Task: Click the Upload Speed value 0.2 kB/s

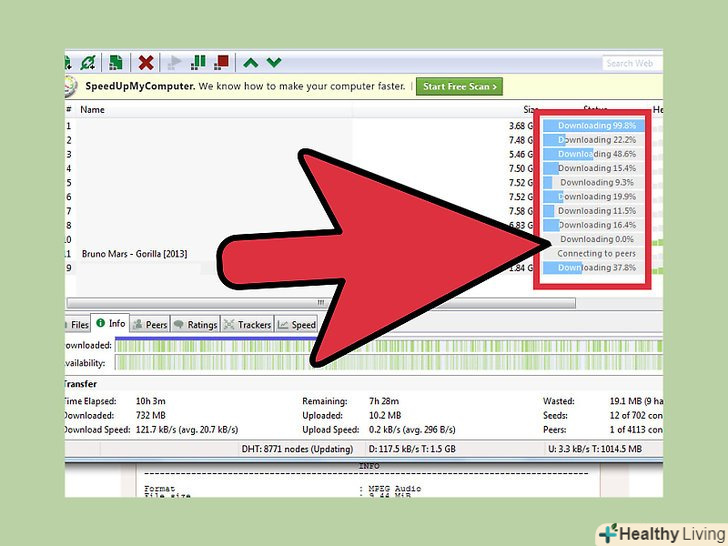Action: 412,430
